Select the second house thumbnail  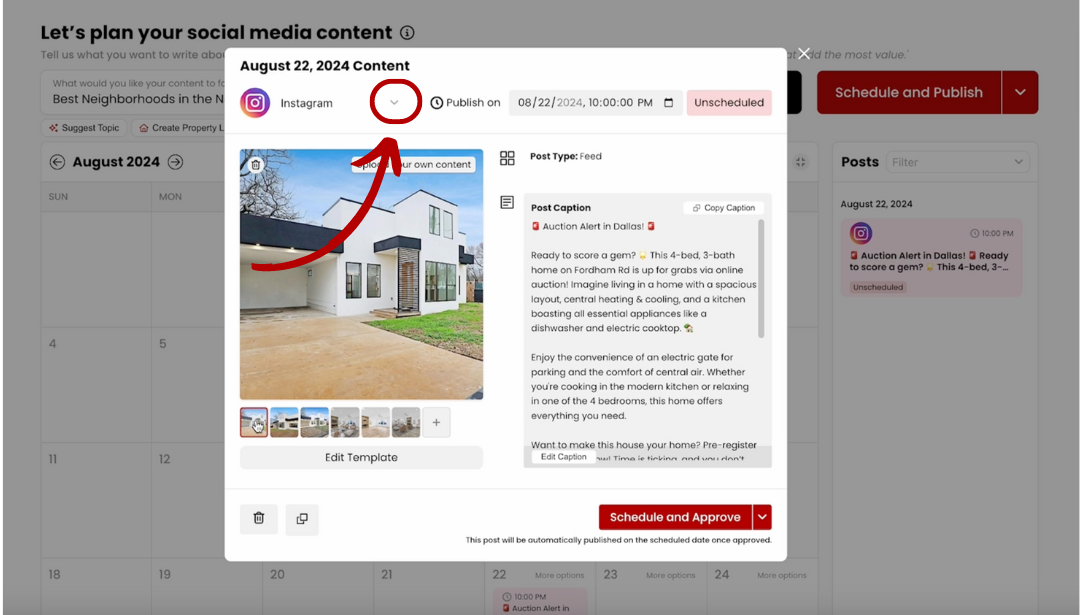click(x=284, y=422)
